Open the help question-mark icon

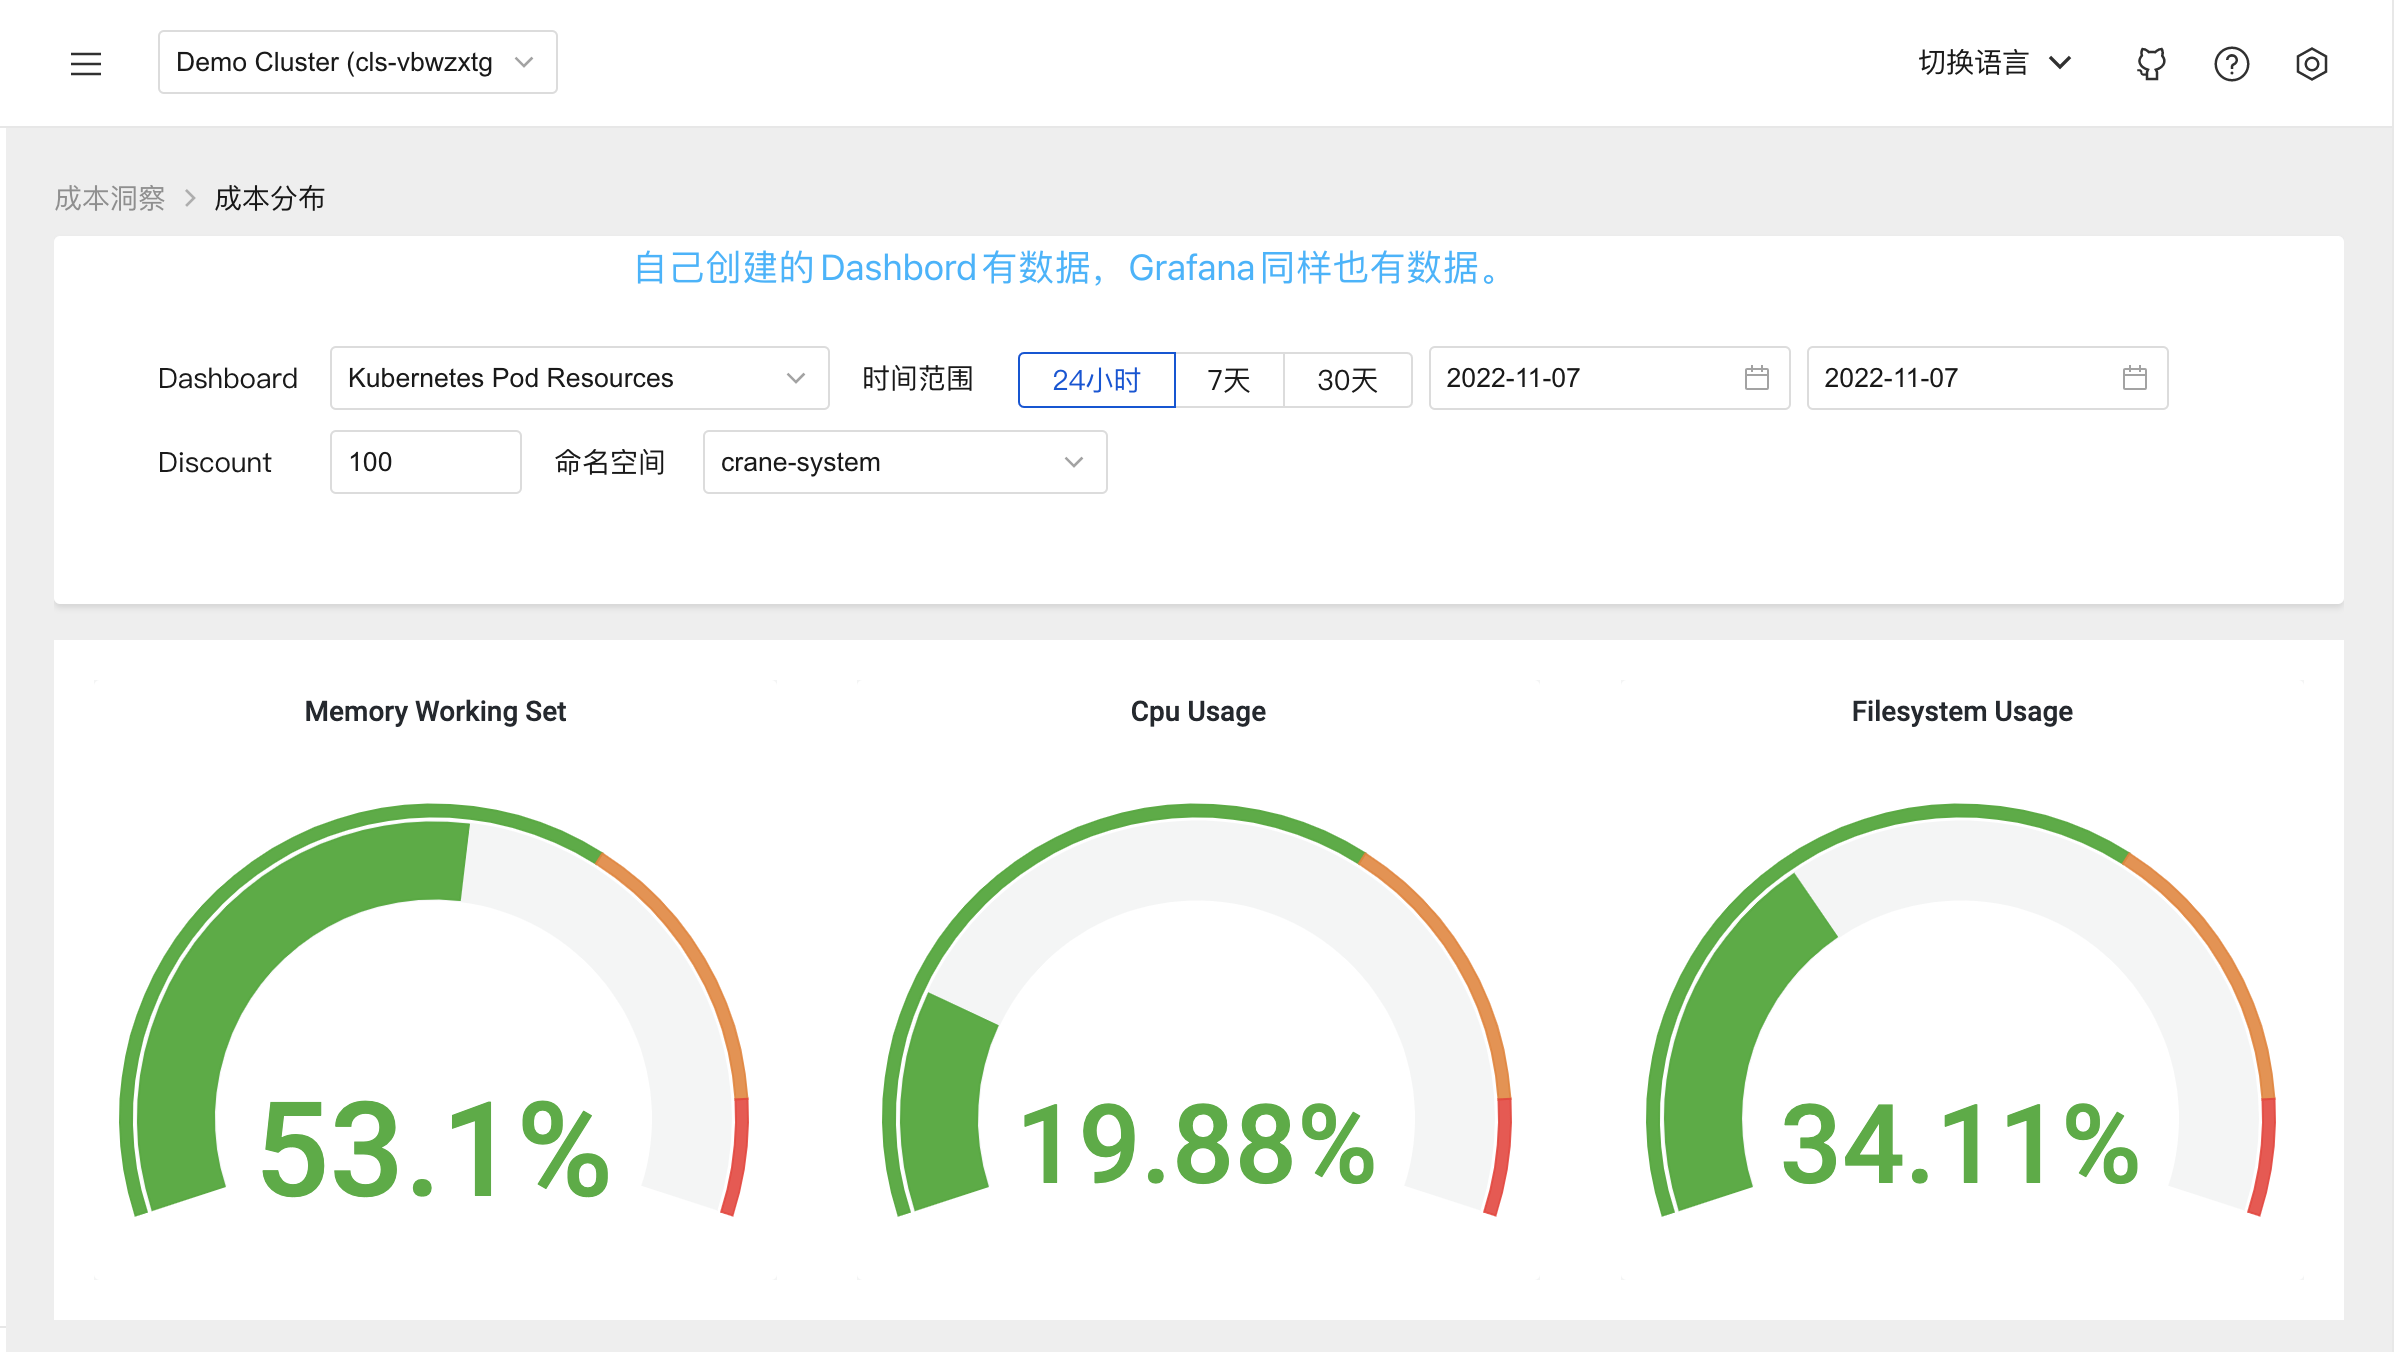pyautogui.click(x=2231, y=63)
